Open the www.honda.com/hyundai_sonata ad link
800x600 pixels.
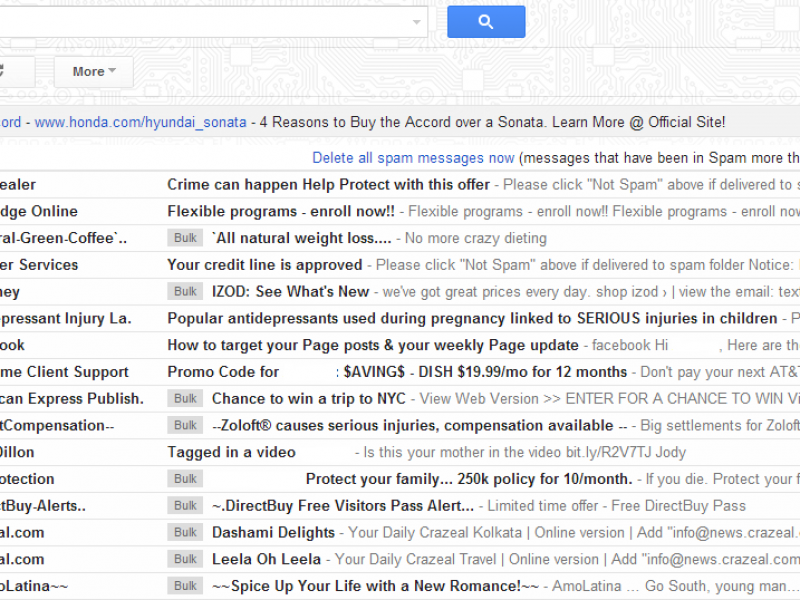point(140,122)
